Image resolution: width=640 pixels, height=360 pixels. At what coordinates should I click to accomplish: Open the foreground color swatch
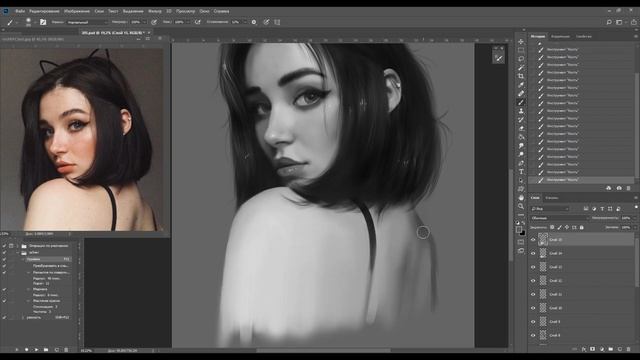(519, 230)
